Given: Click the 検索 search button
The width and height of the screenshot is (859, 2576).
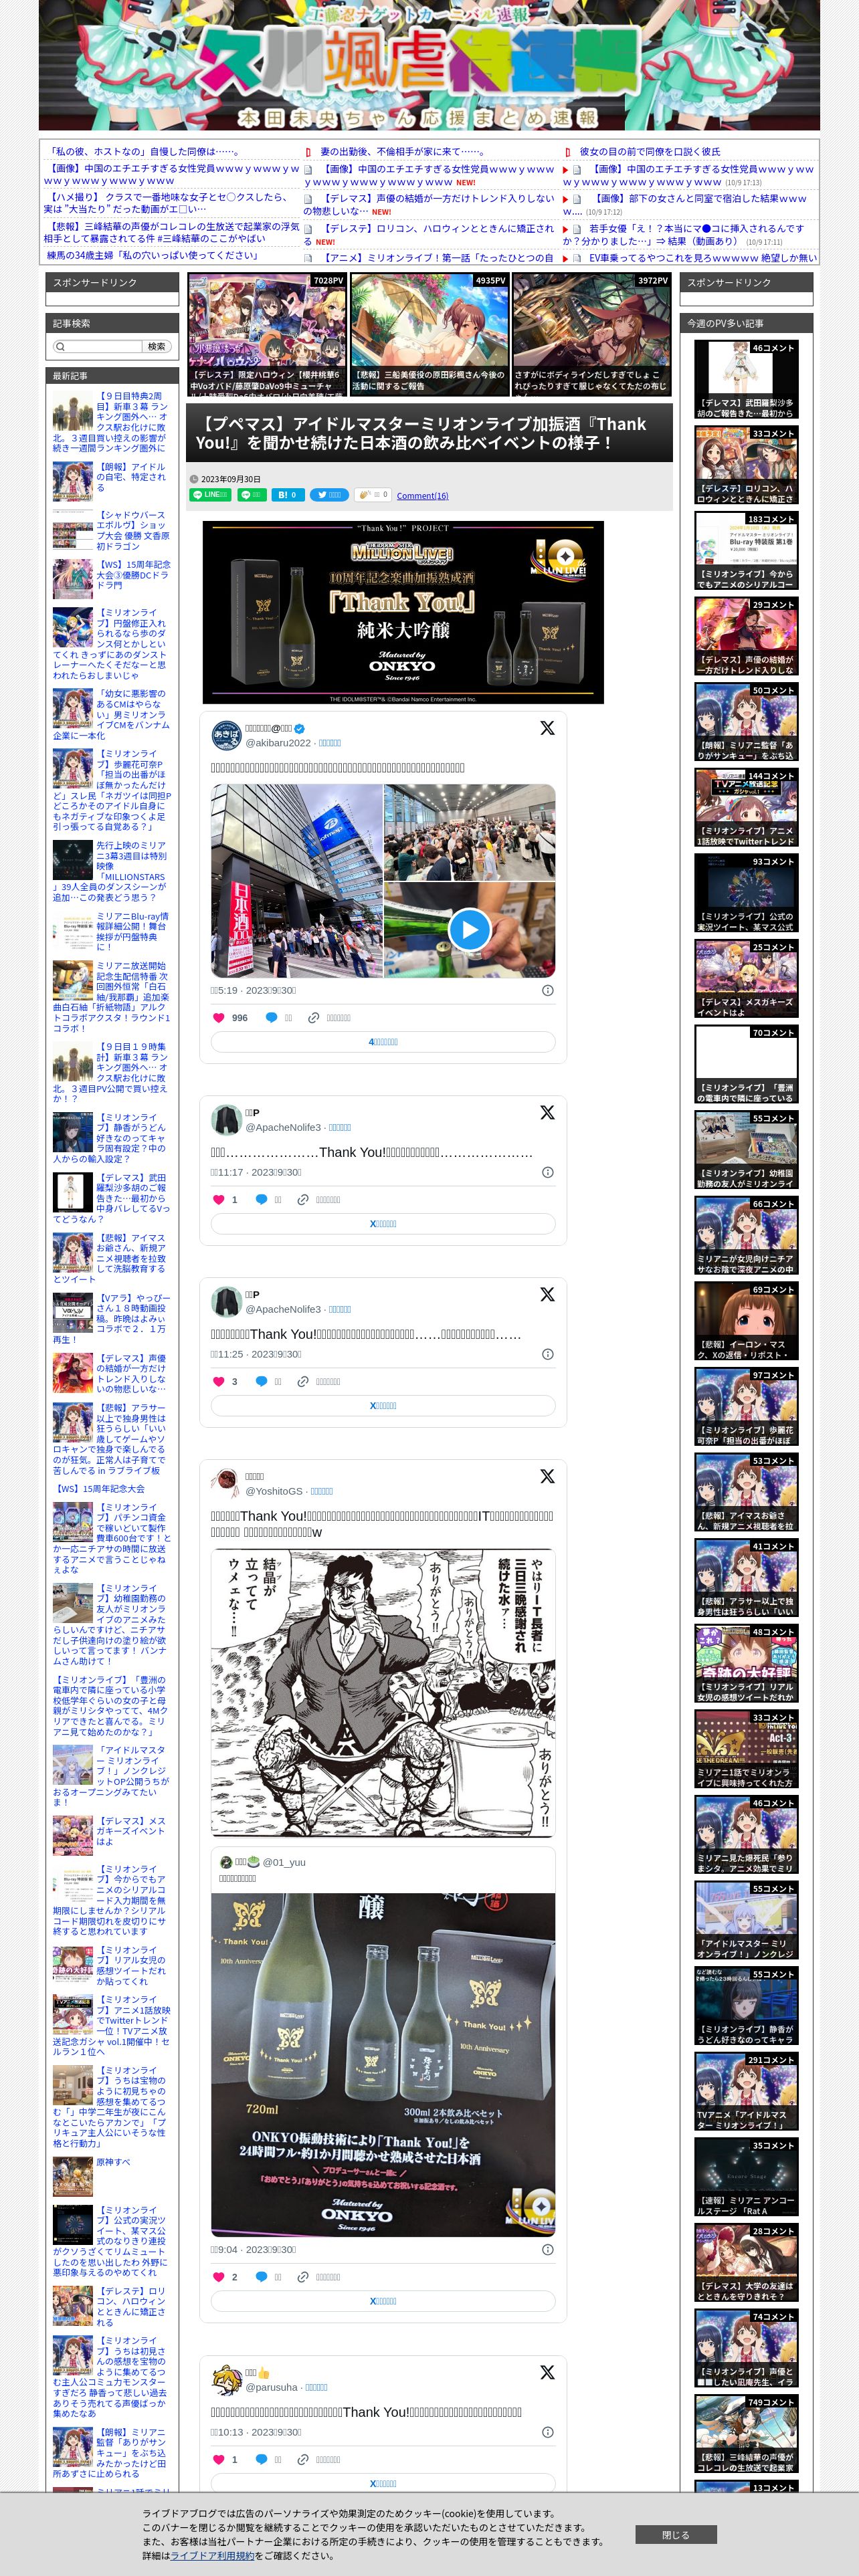Looking at the screenshot, I should 157,347.
